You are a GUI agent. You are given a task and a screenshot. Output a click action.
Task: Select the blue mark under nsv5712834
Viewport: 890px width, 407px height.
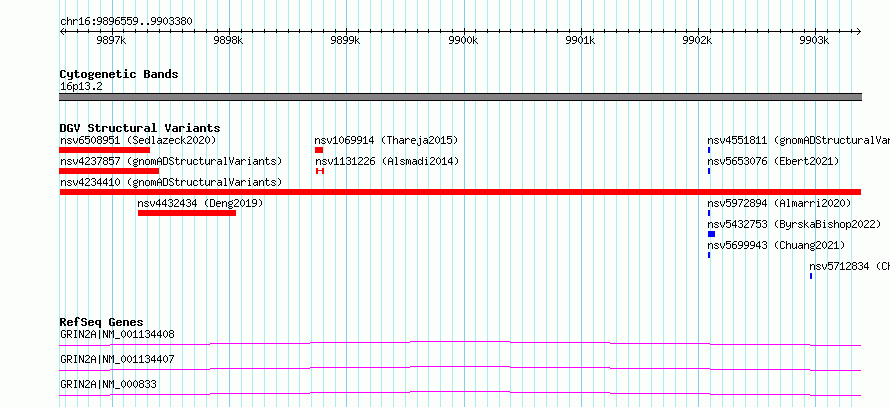click(x=811, y=276)
